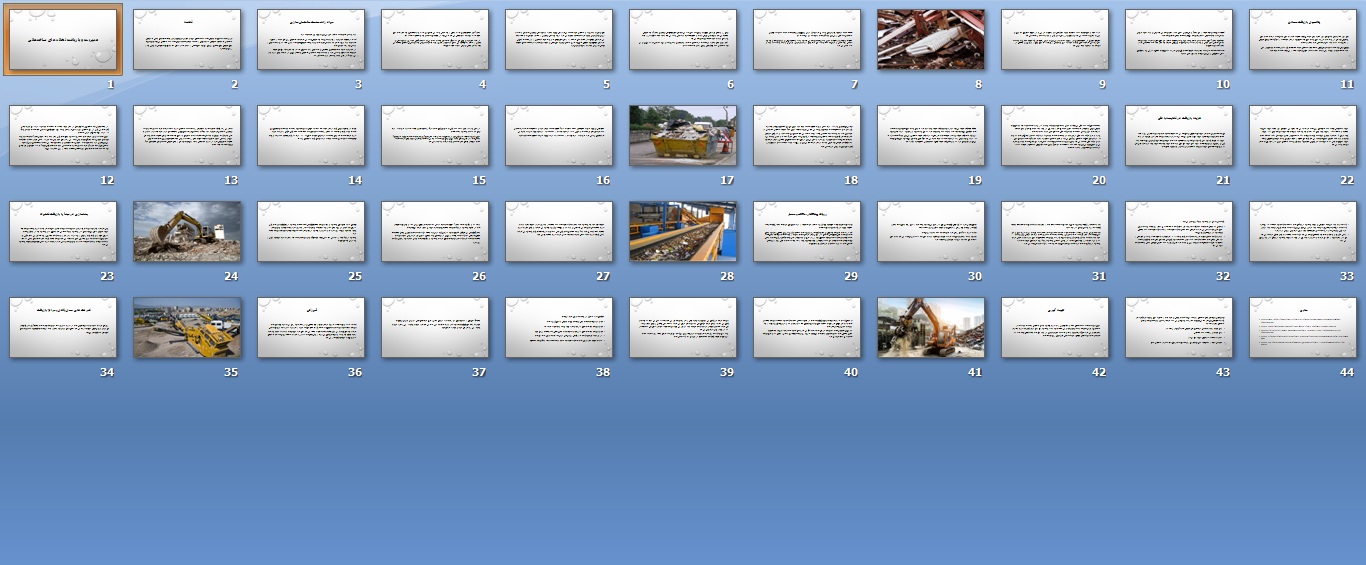Viewport: 1366px width, 565px height.
Task: Select slide 2 thumbnail
Action: [187, 40]
